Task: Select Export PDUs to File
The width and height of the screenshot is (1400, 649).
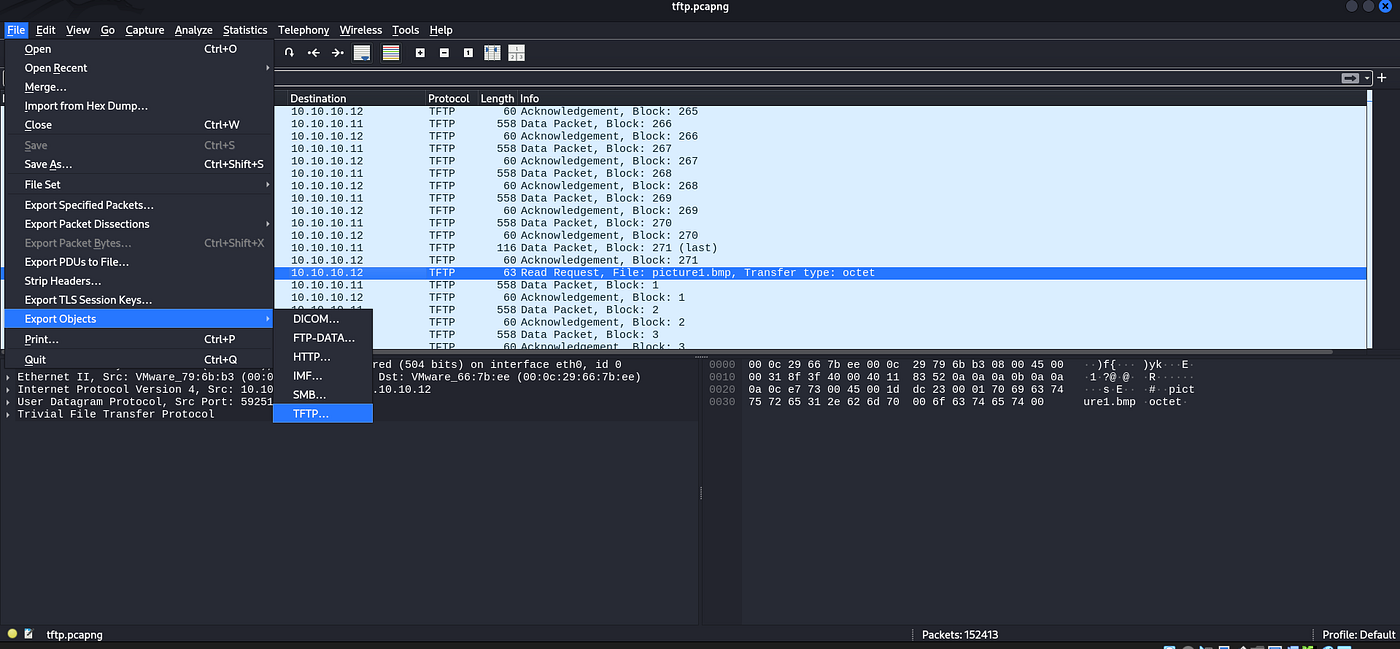Action: [139, 262]
